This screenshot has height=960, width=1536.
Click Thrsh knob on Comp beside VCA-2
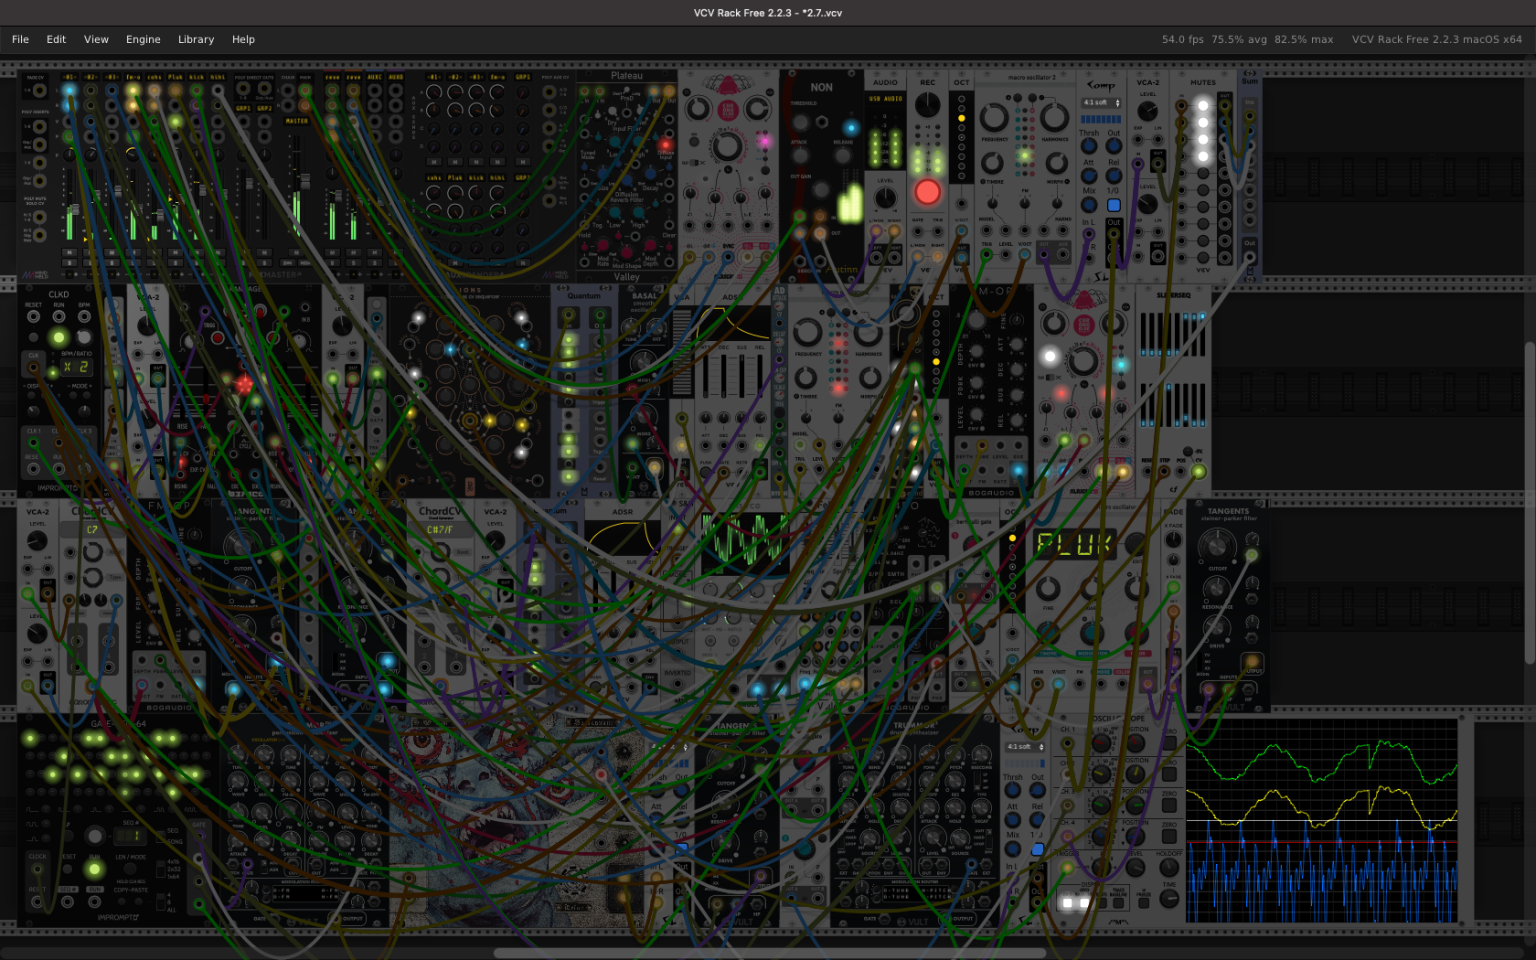pos(1089,146)
